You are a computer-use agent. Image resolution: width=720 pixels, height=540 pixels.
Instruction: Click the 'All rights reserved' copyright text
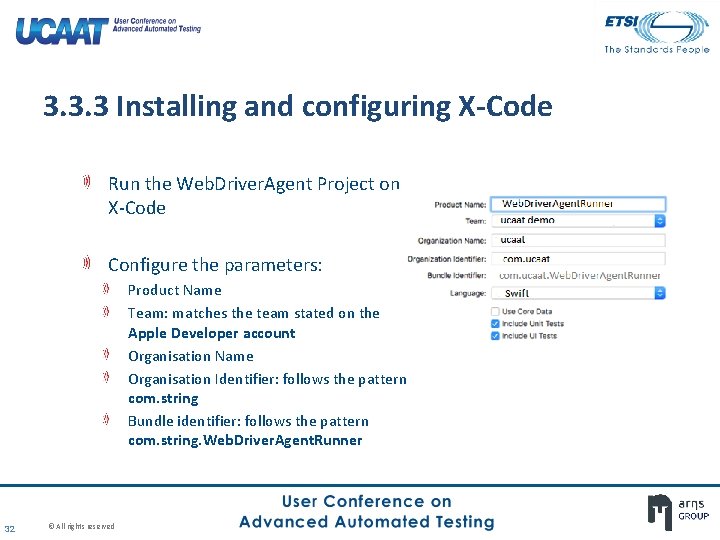81,526
